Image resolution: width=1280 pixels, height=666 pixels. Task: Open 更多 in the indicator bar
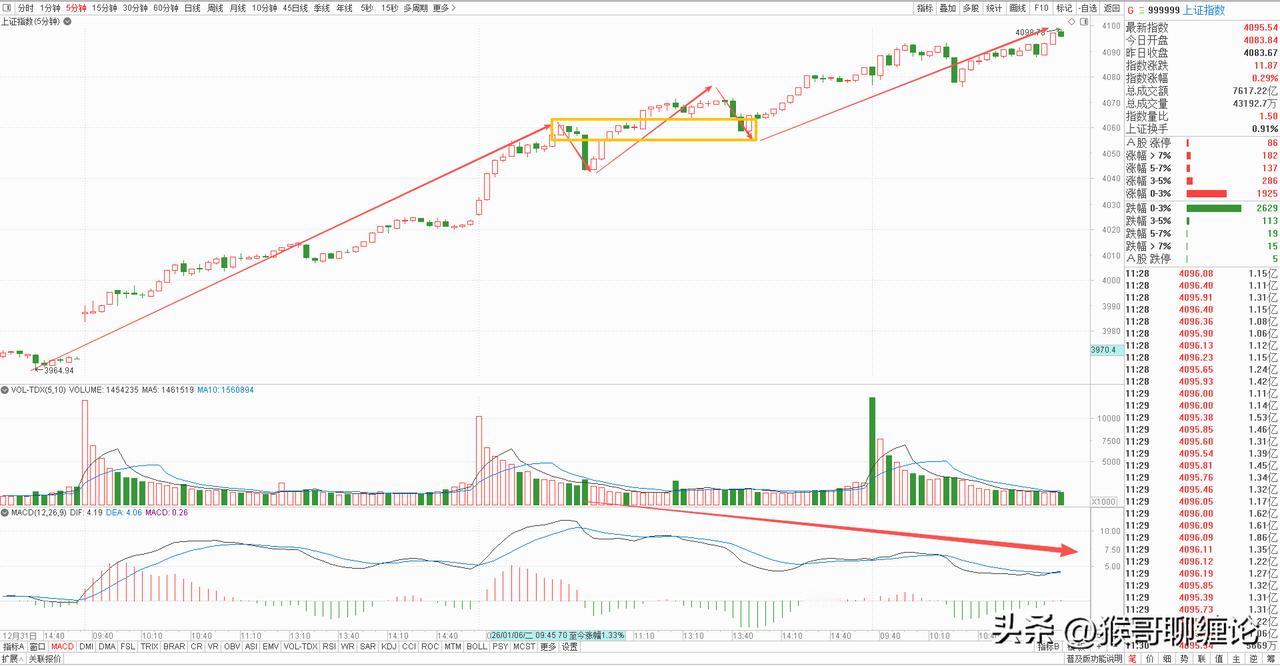548,646
